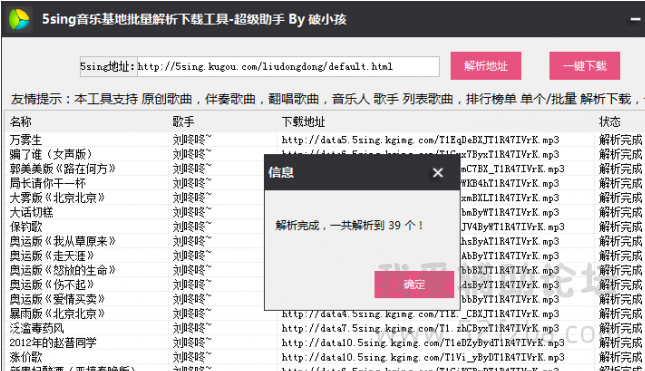Select the row 奥运版《怒放的生命》
The height and width of the screenshot is (371, 645).
point(322,270)
